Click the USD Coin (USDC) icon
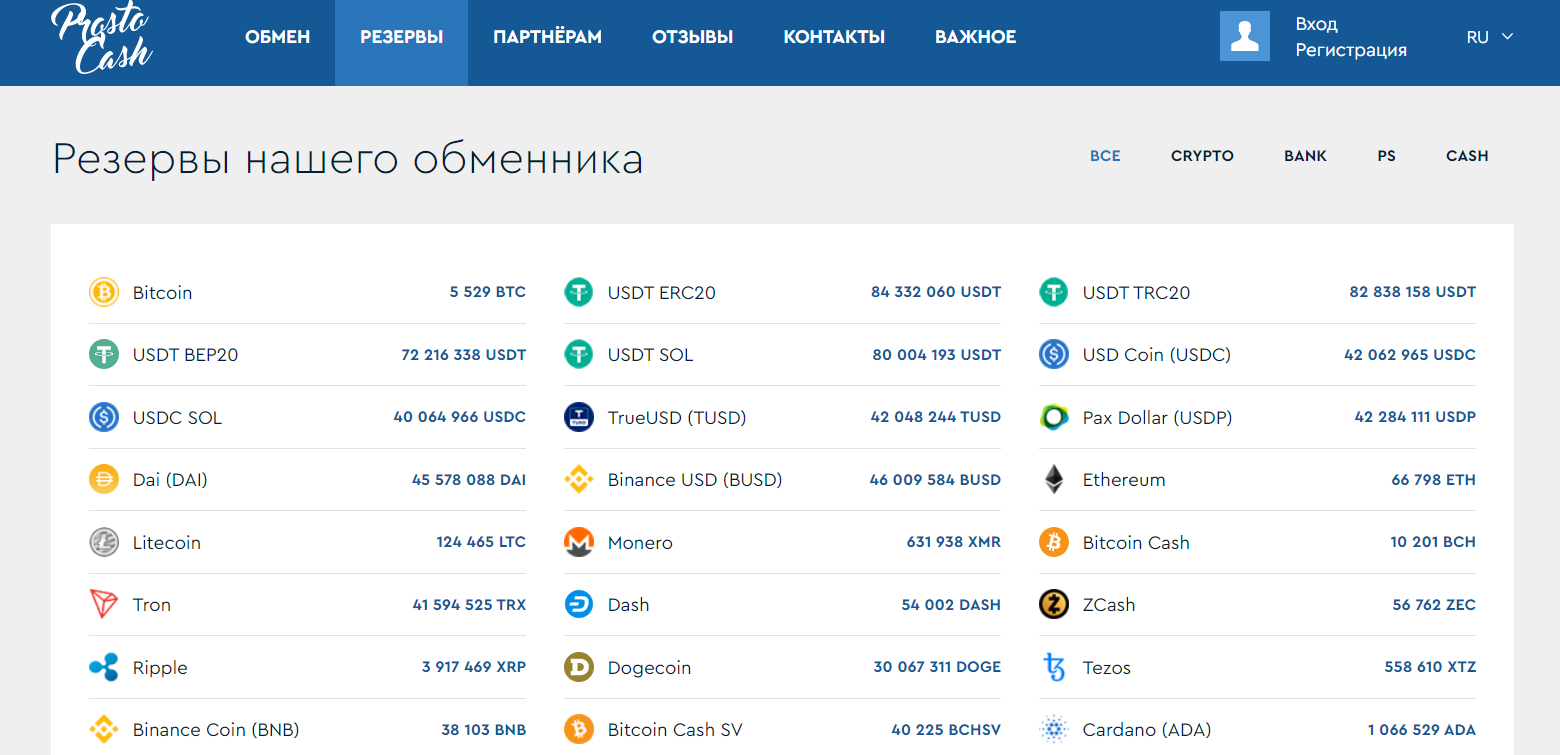Viewport: 1560px width, 755px height. (1054, 354)
